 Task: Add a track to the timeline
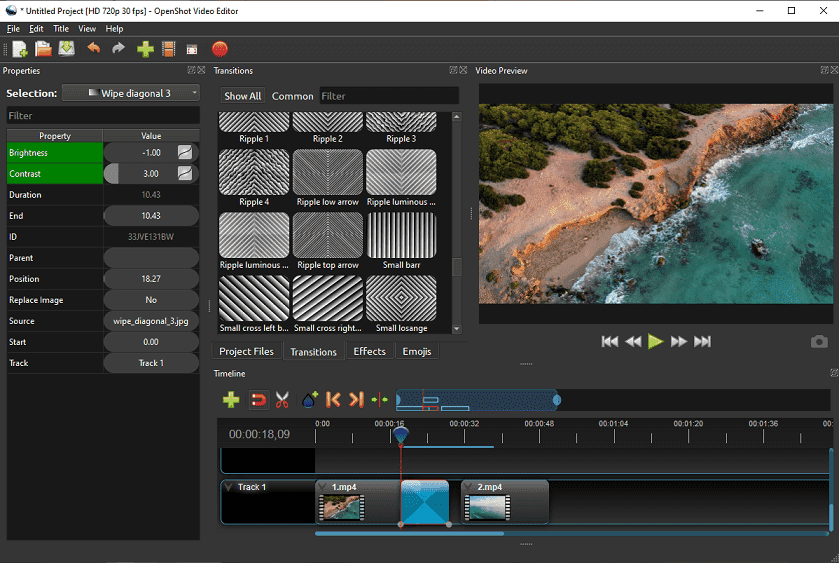(x=231, y=400)
